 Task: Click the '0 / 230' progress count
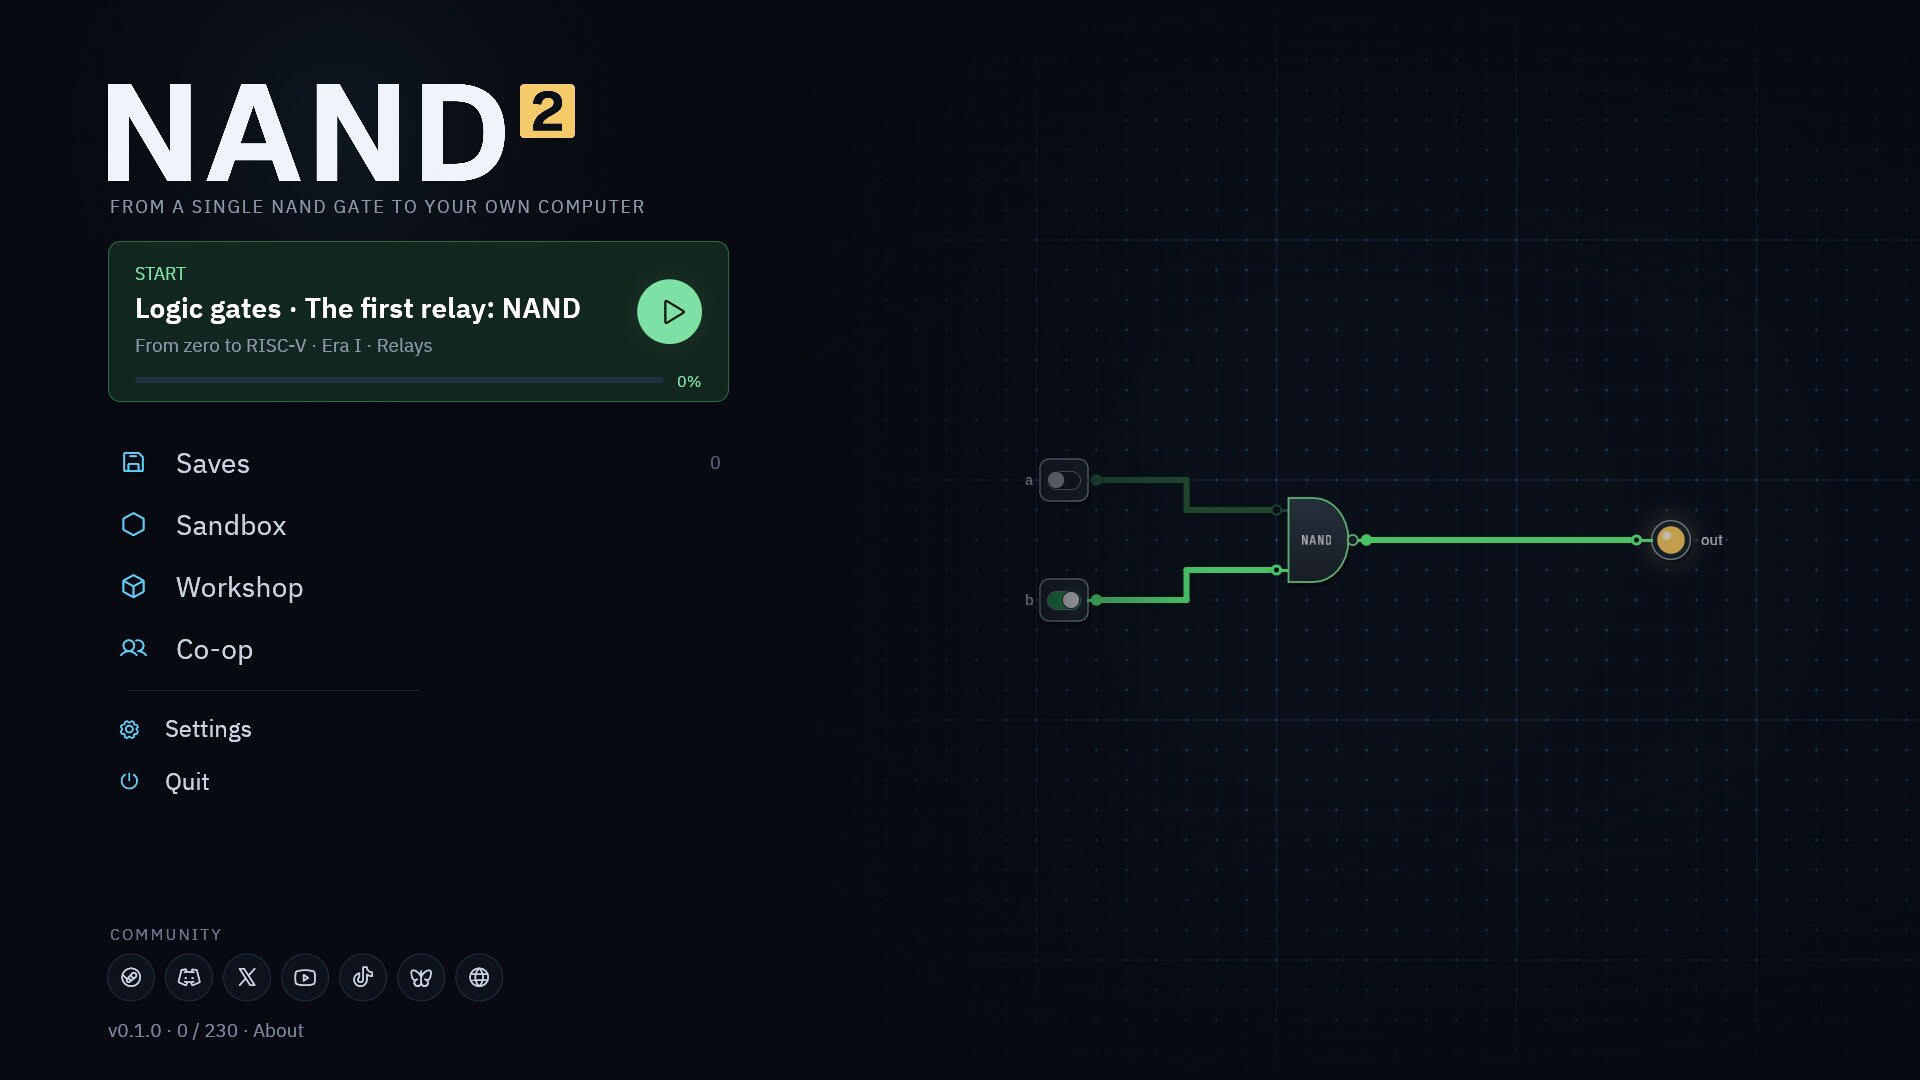click(207, 1030)
